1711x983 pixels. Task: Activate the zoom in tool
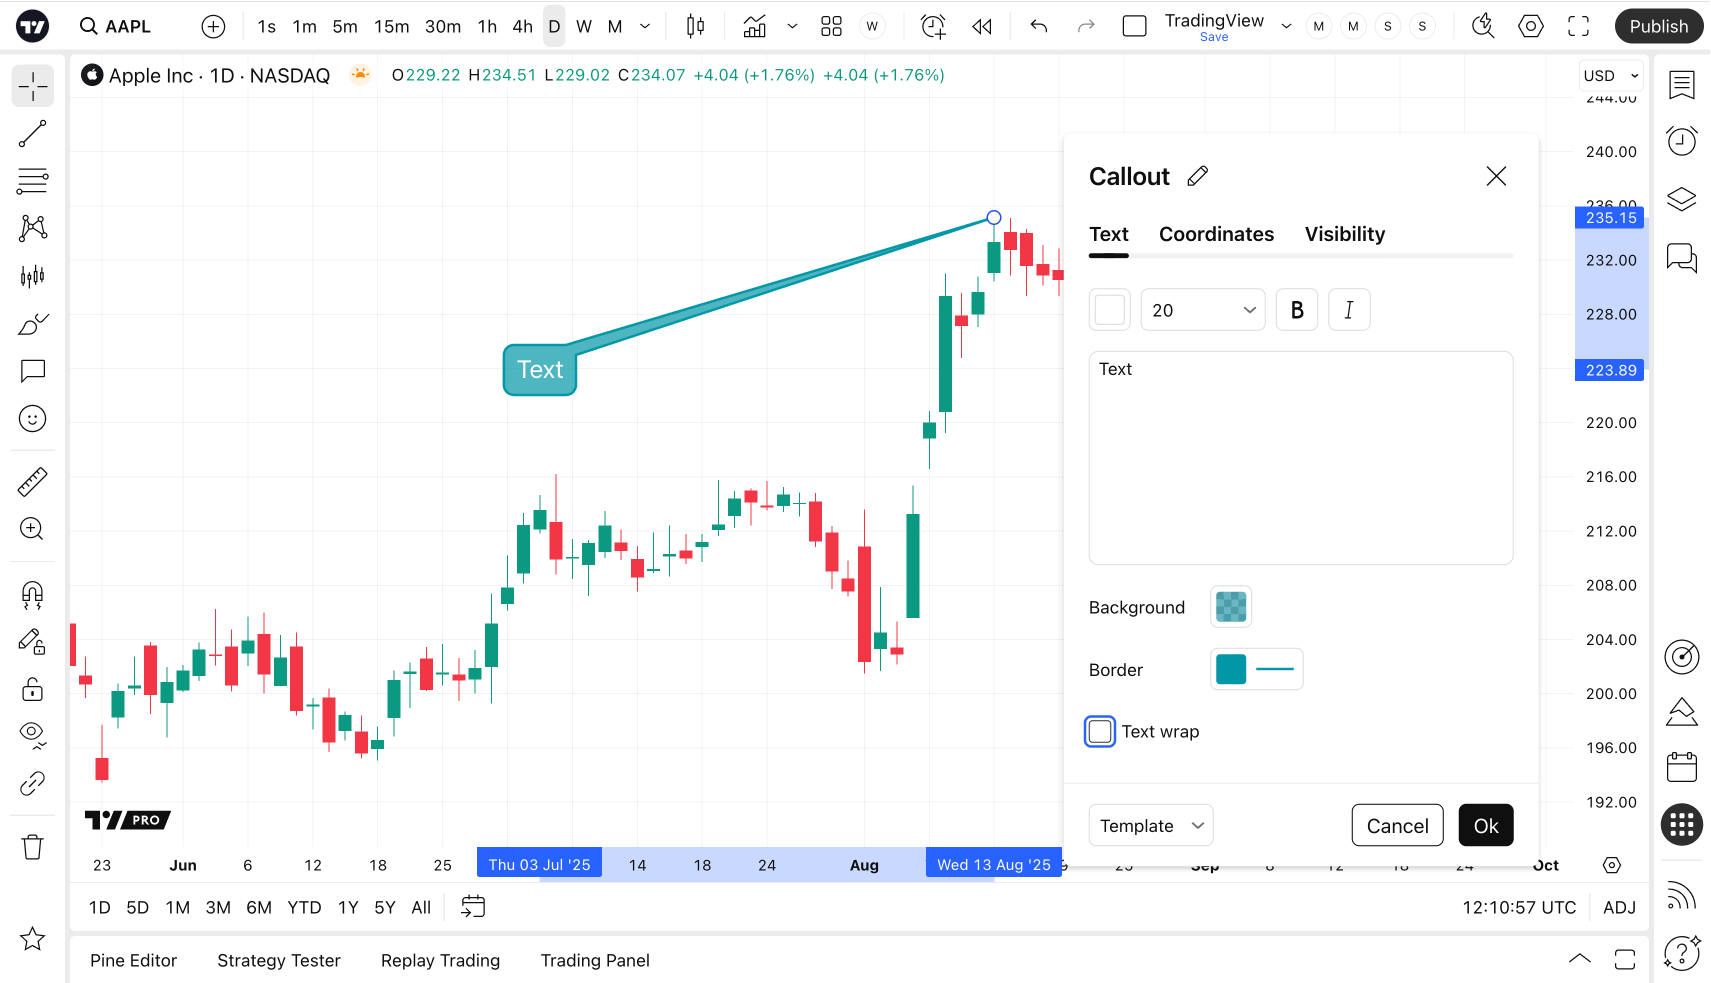(33, 529)
